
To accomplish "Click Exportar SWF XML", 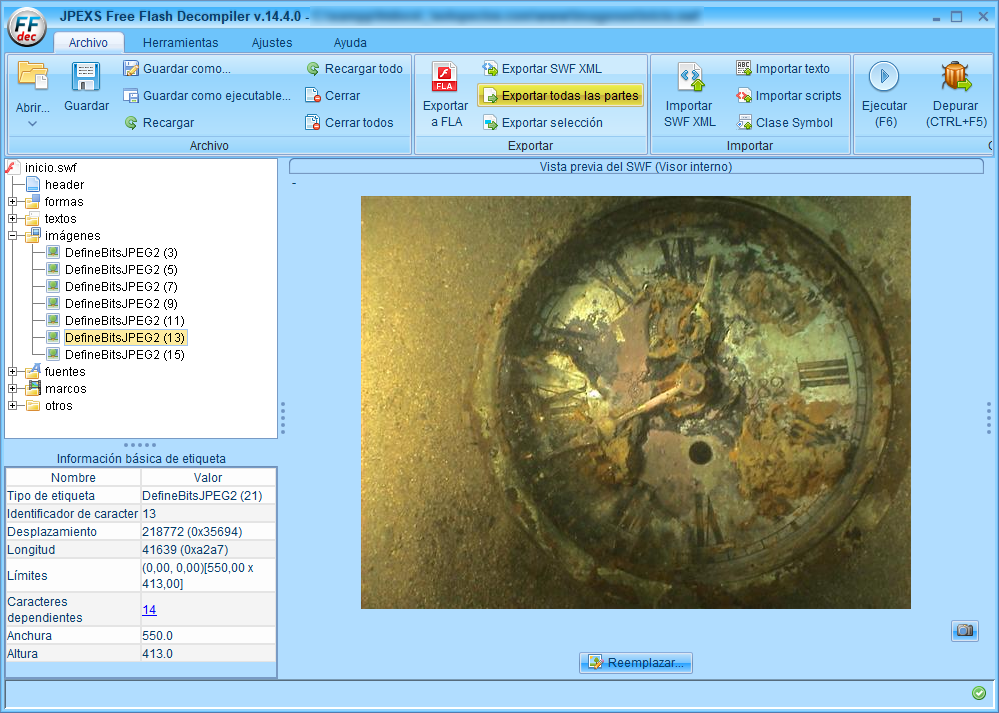I will [x=551, y=69].
